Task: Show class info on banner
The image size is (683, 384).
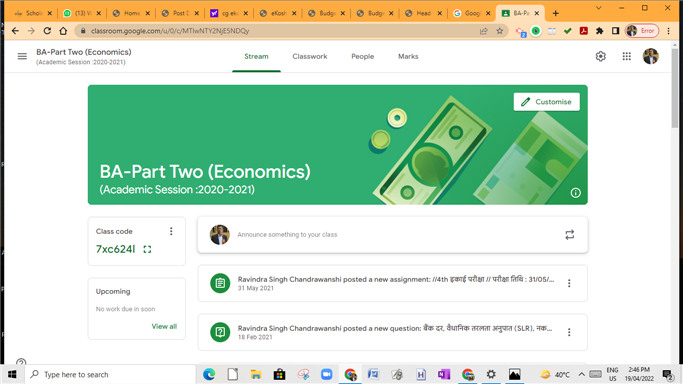Action: click(x=575, y=193)
